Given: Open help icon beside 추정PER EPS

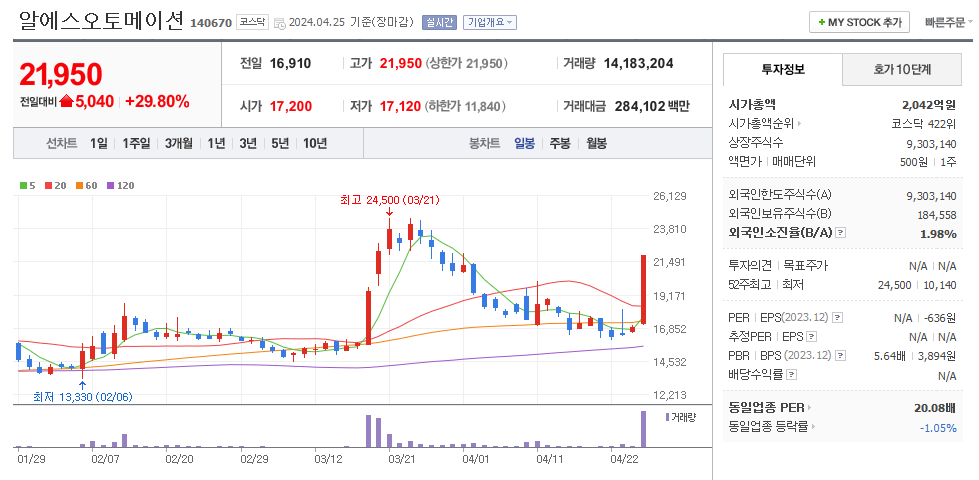Looking at the screenshot, I should [x=811, y=337].
